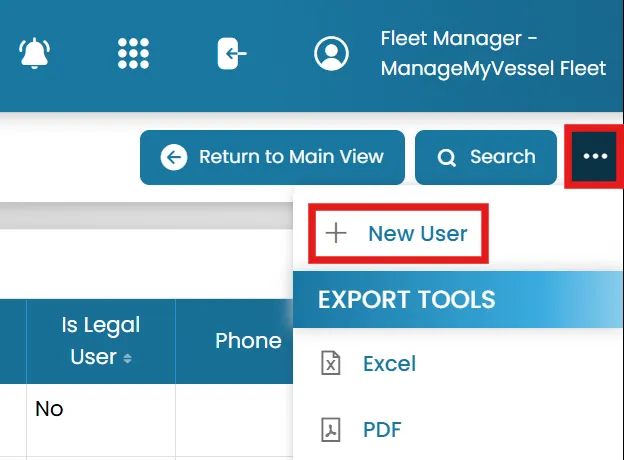
Task: Sort by Is Legal User column
Action: (101, 341)
